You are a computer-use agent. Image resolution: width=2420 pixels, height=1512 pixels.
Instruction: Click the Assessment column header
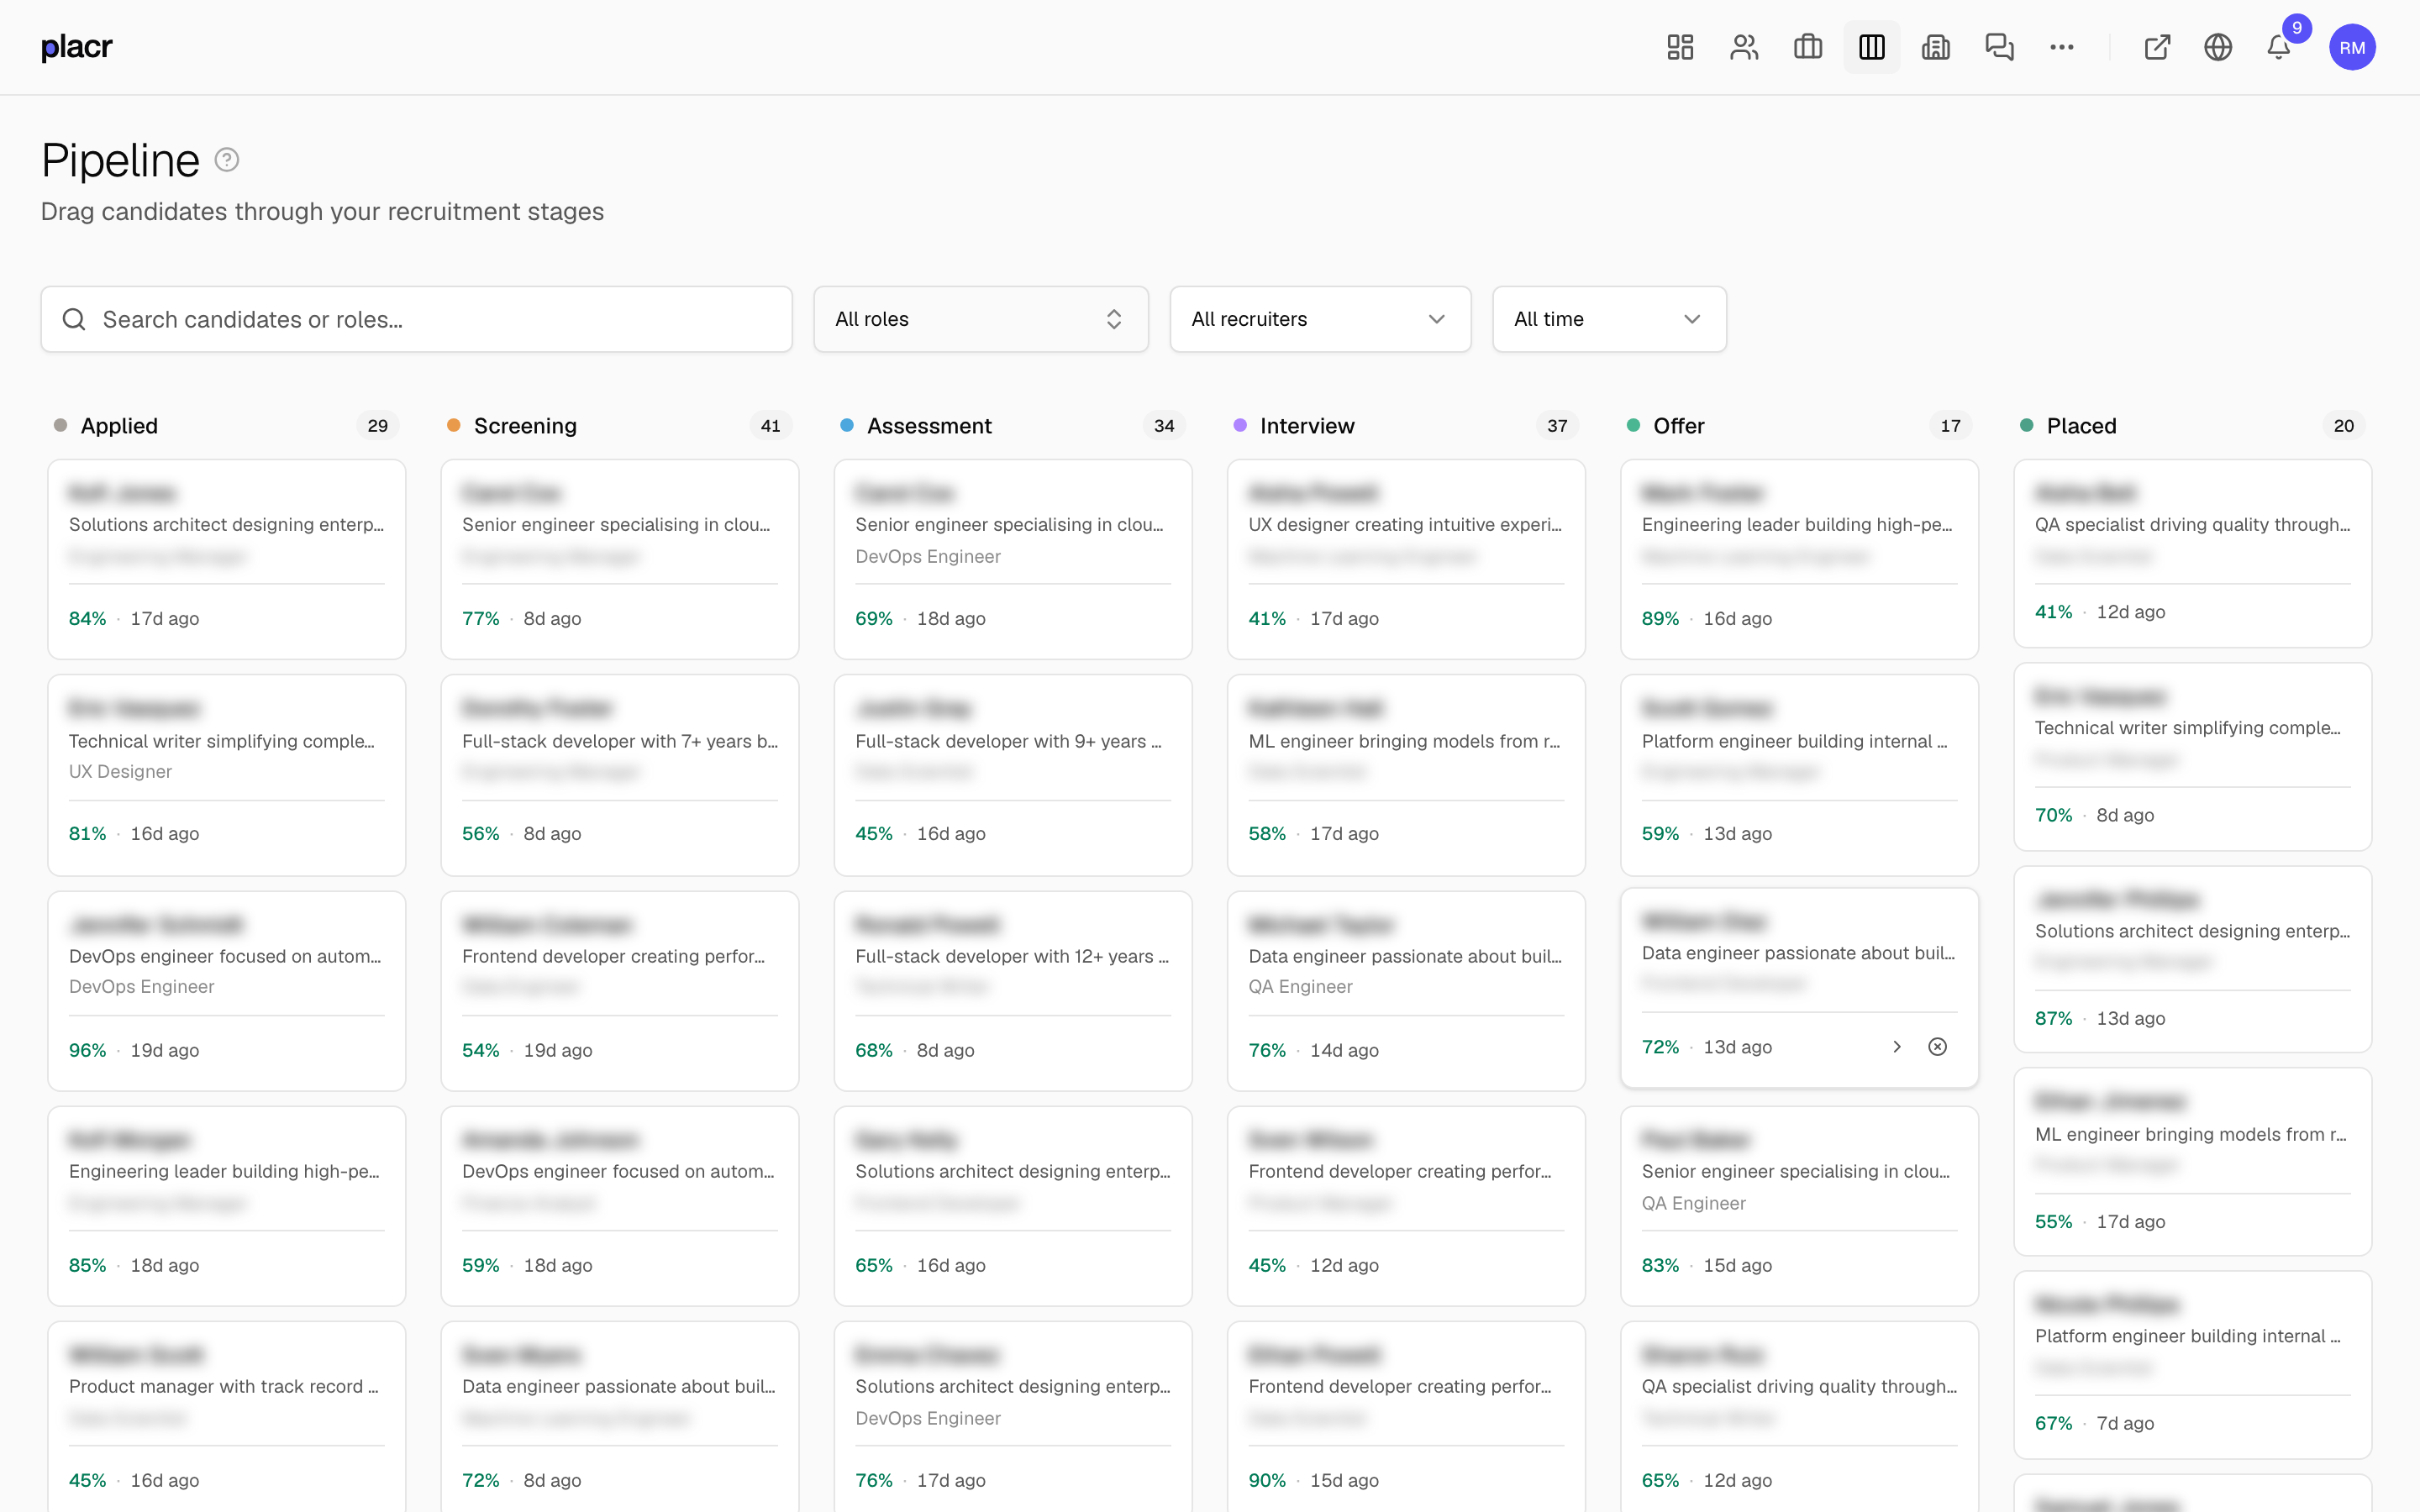(929, 426)
